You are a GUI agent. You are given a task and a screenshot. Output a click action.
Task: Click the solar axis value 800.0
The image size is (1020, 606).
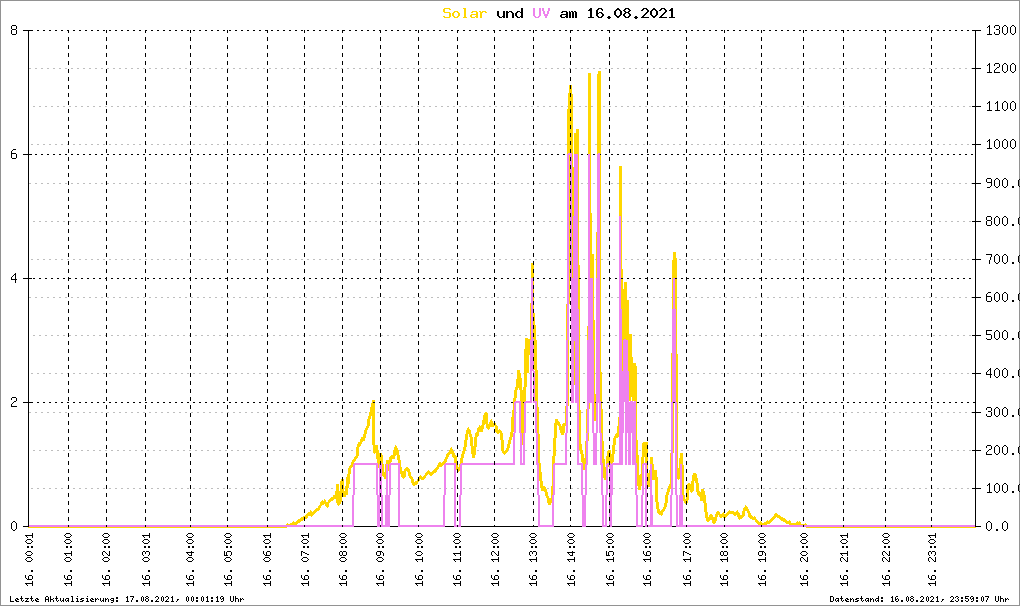point(1002,221)
